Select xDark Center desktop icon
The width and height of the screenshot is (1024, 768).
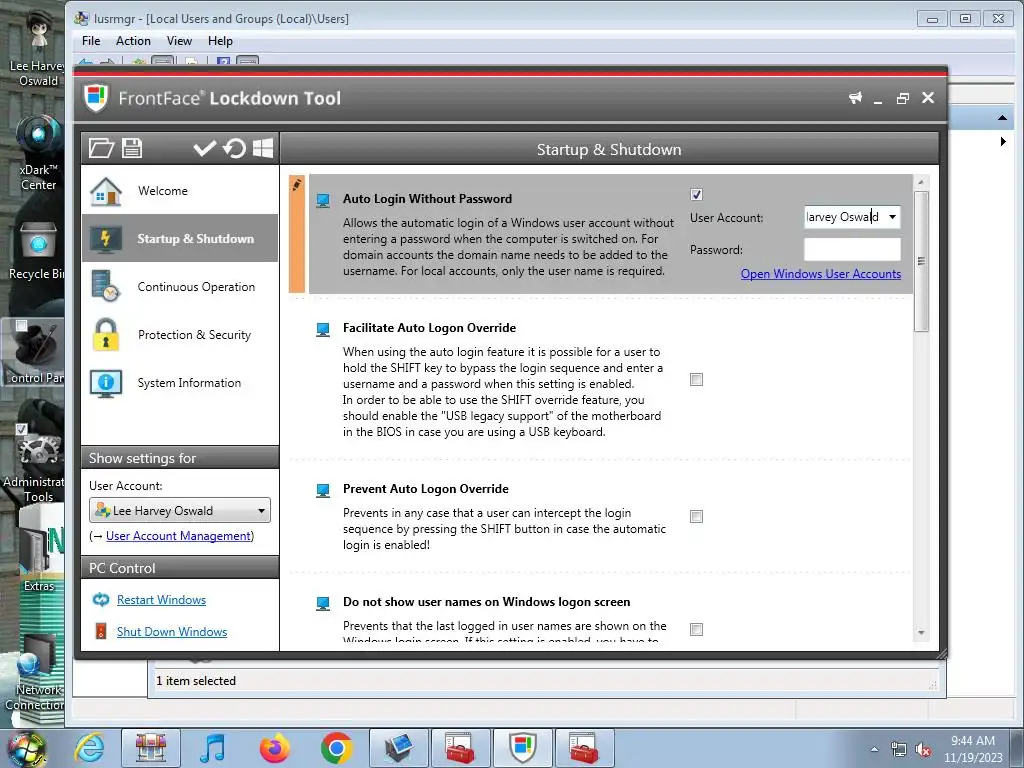(38, 153)
